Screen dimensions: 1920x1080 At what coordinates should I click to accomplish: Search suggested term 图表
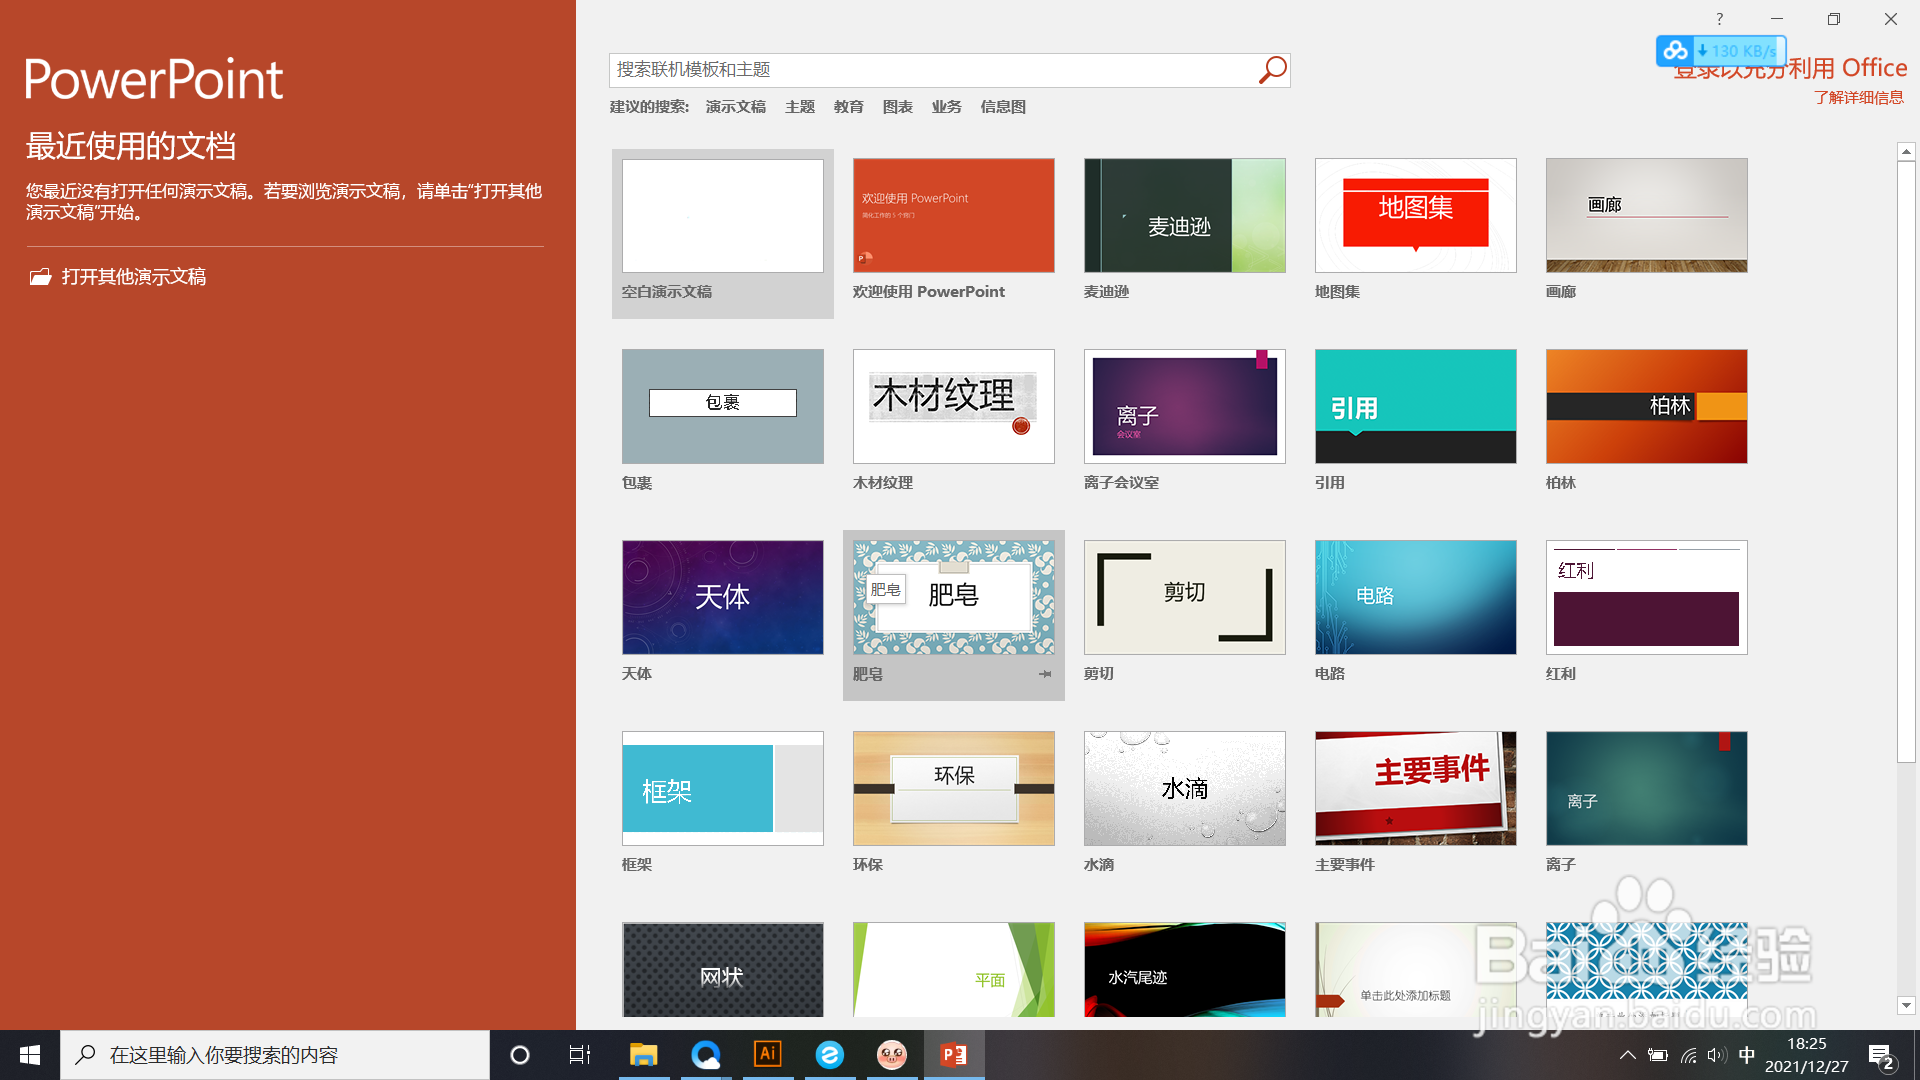pos(898,107)
